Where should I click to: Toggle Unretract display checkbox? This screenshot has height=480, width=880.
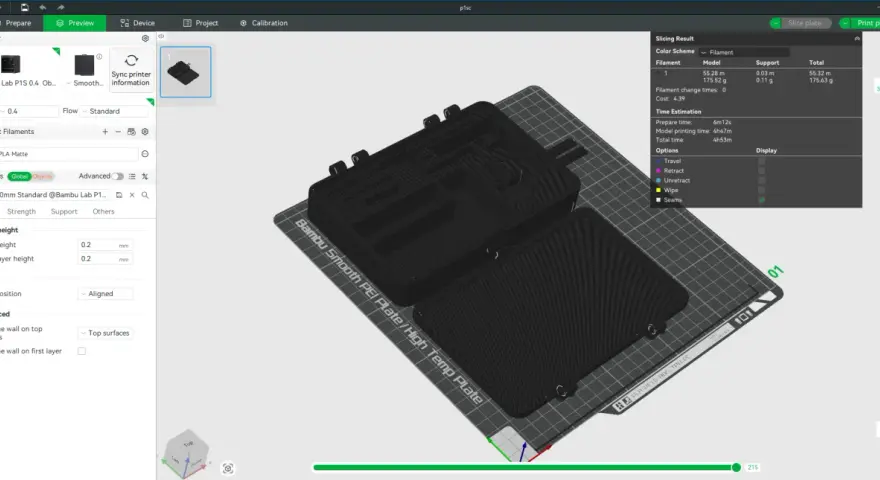762,180
